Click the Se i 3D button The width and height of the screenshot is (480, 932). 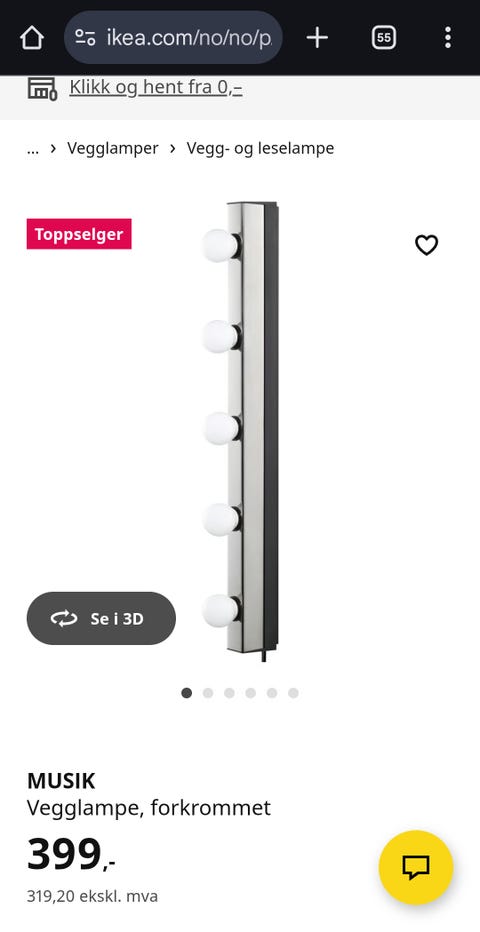click(x=101, y=618)
